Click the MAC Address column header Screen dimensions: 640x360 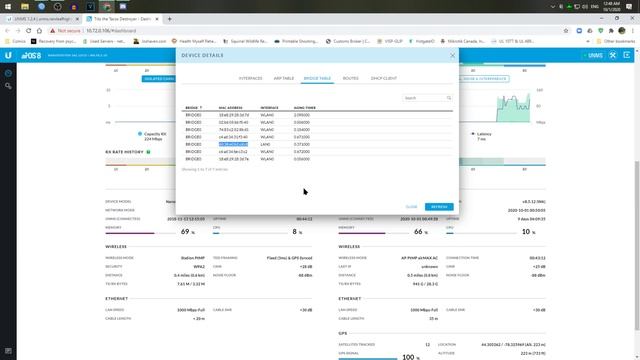pyautogui.click(x=231, y=108)
